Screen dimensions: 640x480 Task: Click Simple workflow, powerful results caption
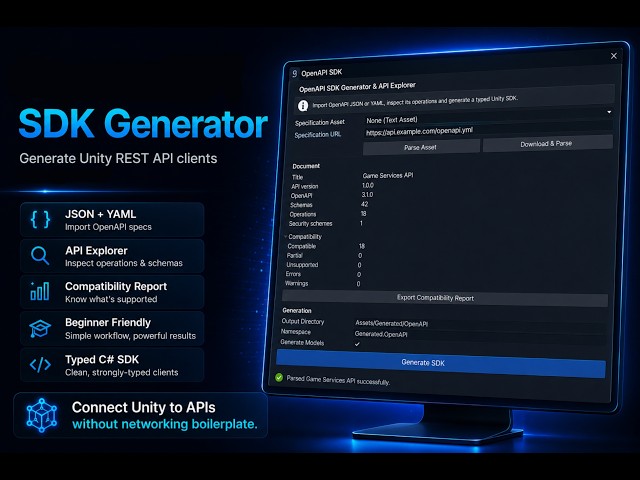pos(130,336)
